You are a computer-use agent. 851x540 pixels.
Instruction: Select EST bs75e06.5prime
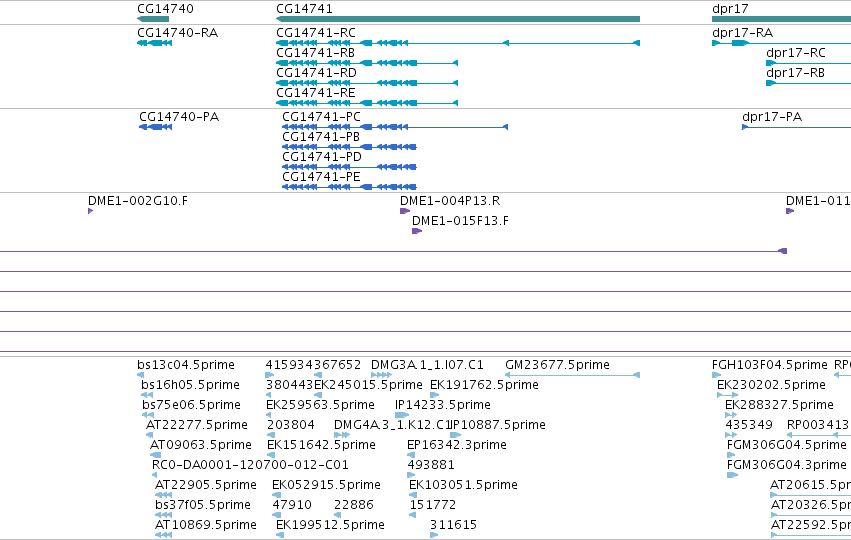191,405
